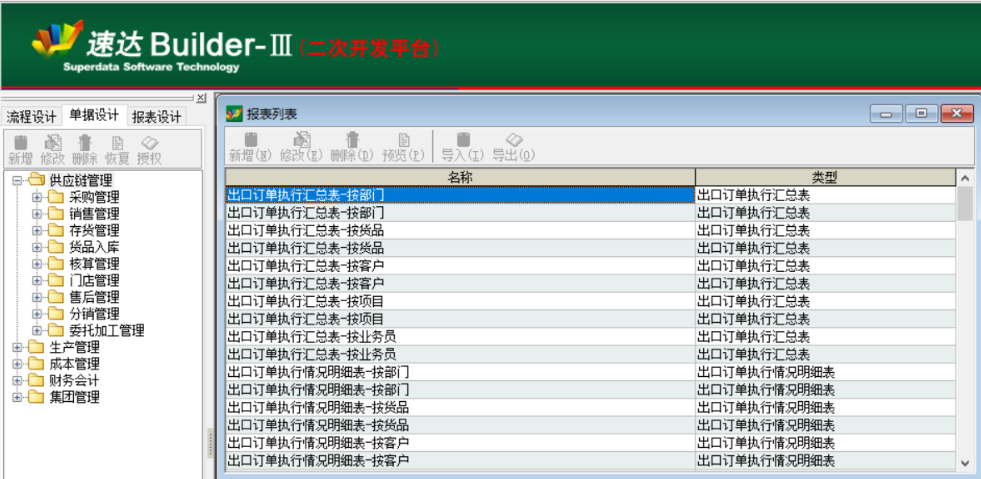
Task: Switch to the 流程设计 tab
Action: coord(31,116)
